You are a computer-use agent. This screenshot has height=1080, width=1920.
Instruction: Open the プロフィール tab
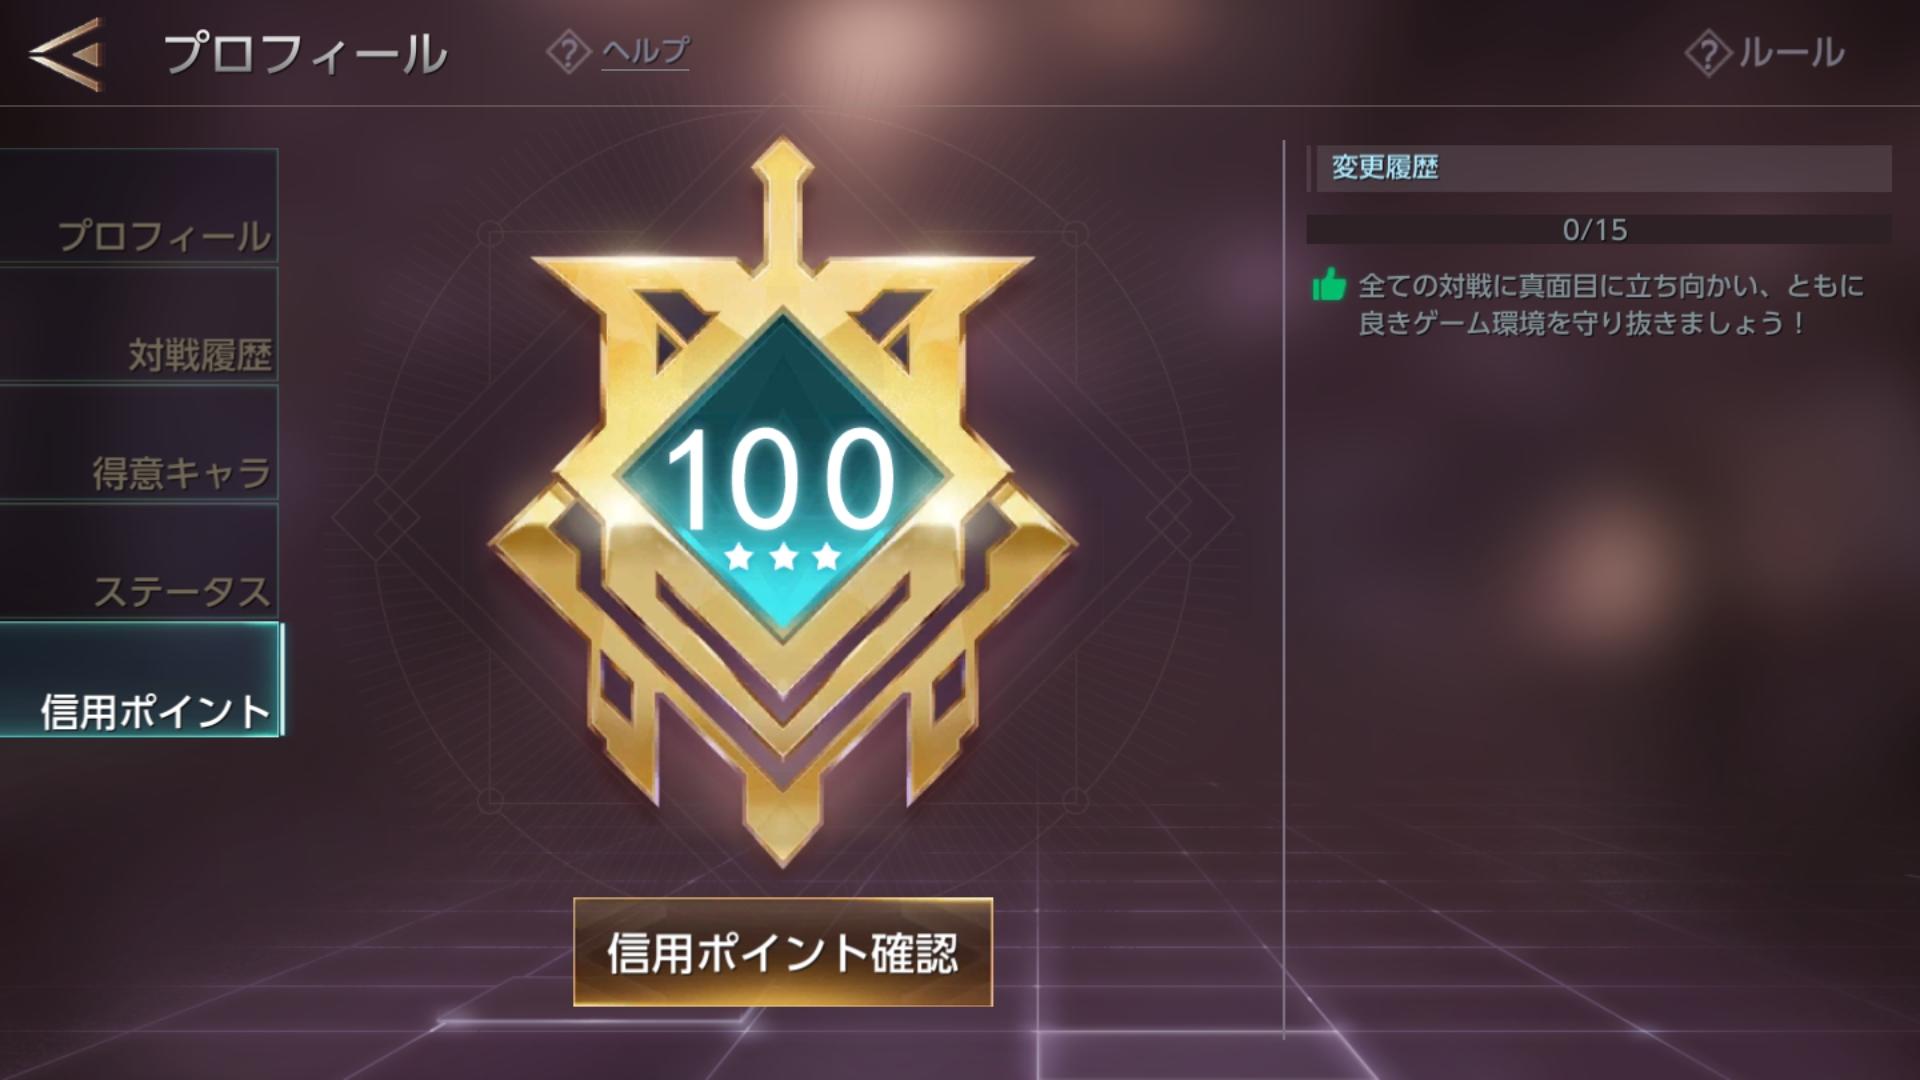point(139,207)
